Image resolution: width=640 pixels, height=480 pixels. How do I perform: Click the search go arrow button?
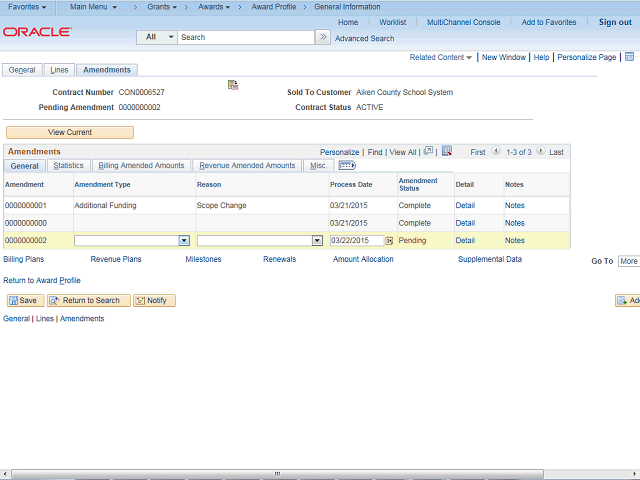point(323,37)
